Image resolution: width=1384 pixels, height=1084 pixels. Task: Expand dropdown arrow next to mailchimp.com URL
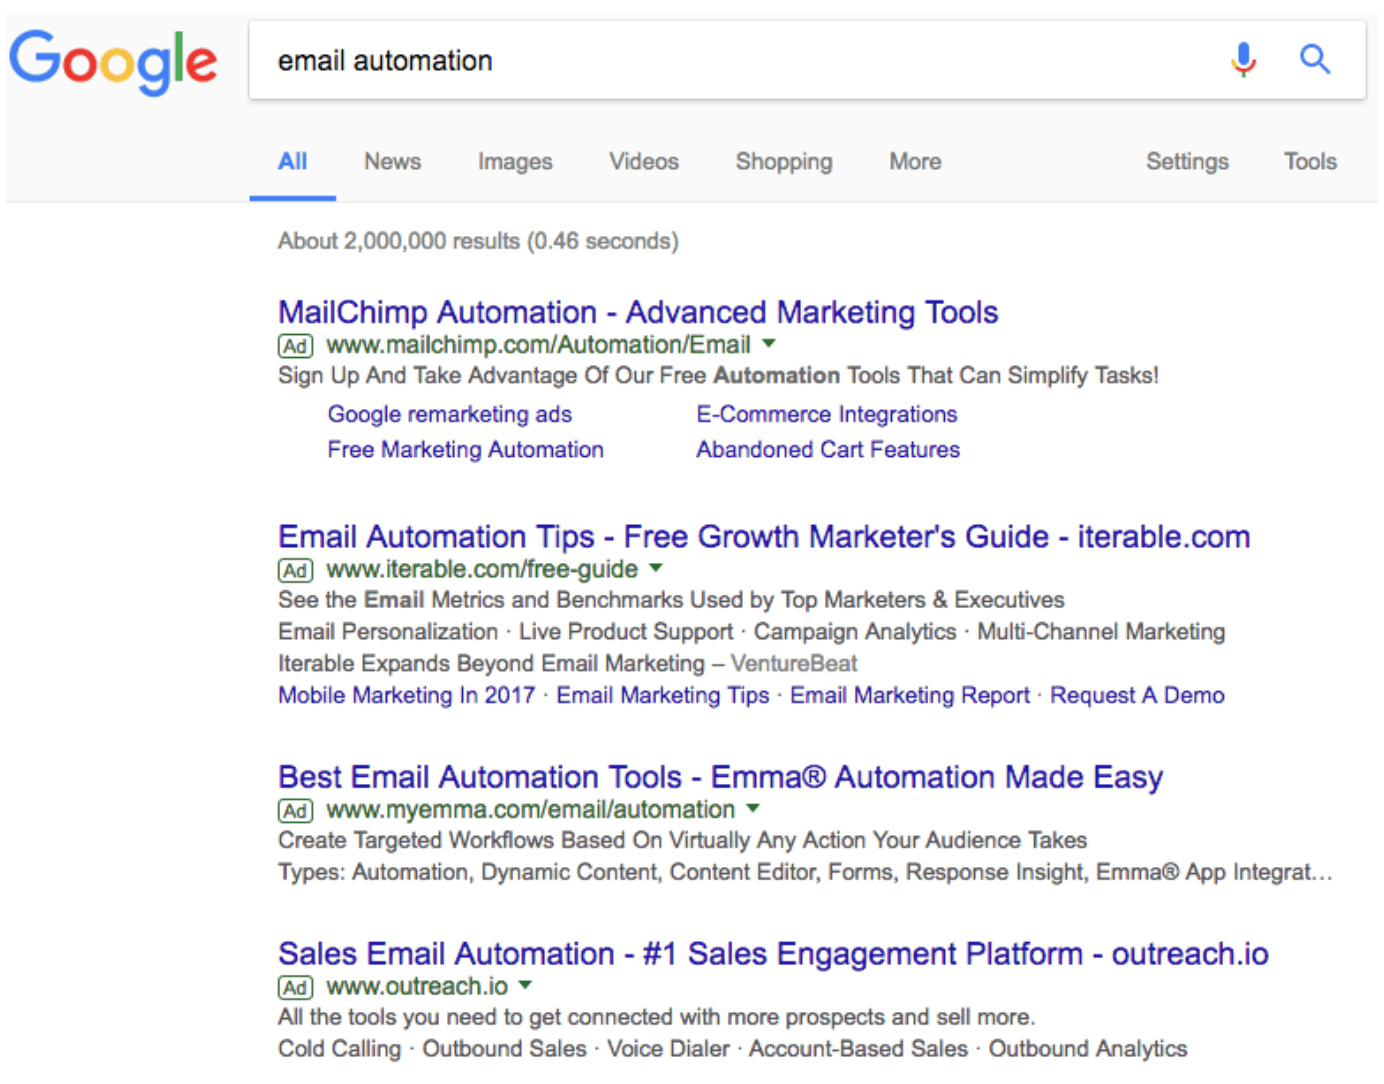click(768, 344)
